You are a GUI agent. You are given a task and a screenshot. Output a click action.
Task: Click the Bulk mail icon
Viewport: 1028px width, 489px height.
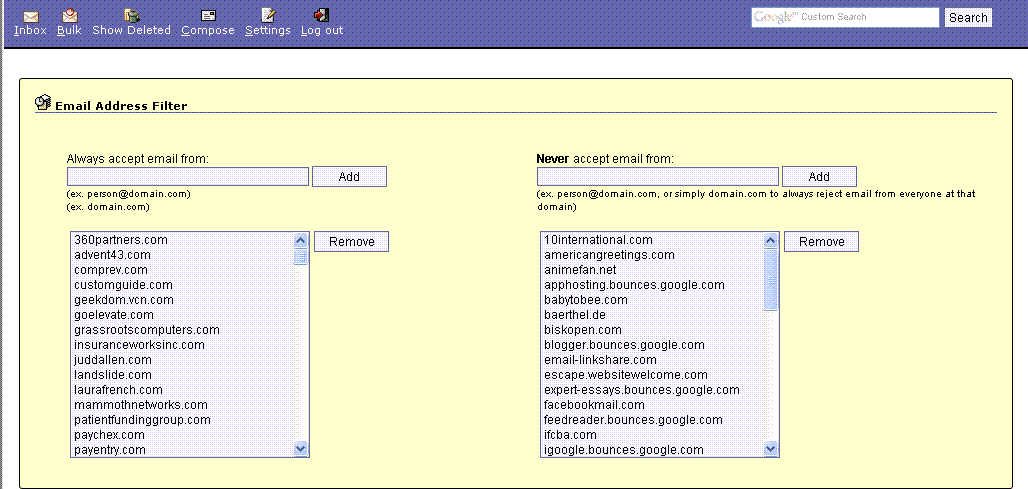tap(69, 15)
